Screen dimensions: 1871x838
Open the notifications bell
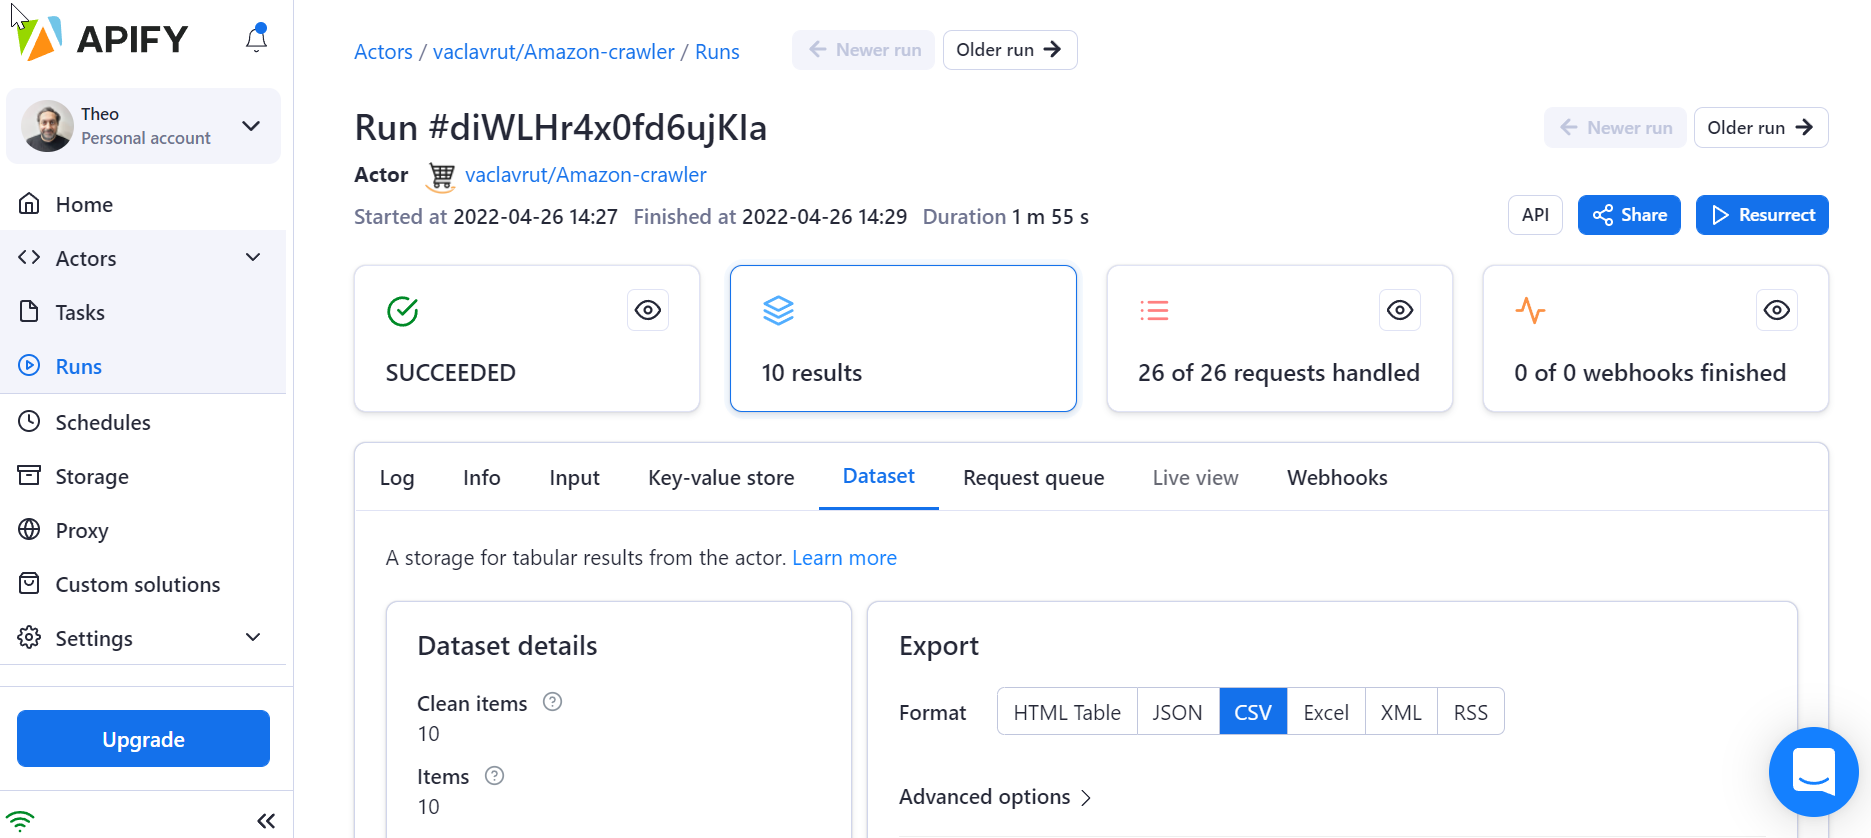tap(257, 38)
